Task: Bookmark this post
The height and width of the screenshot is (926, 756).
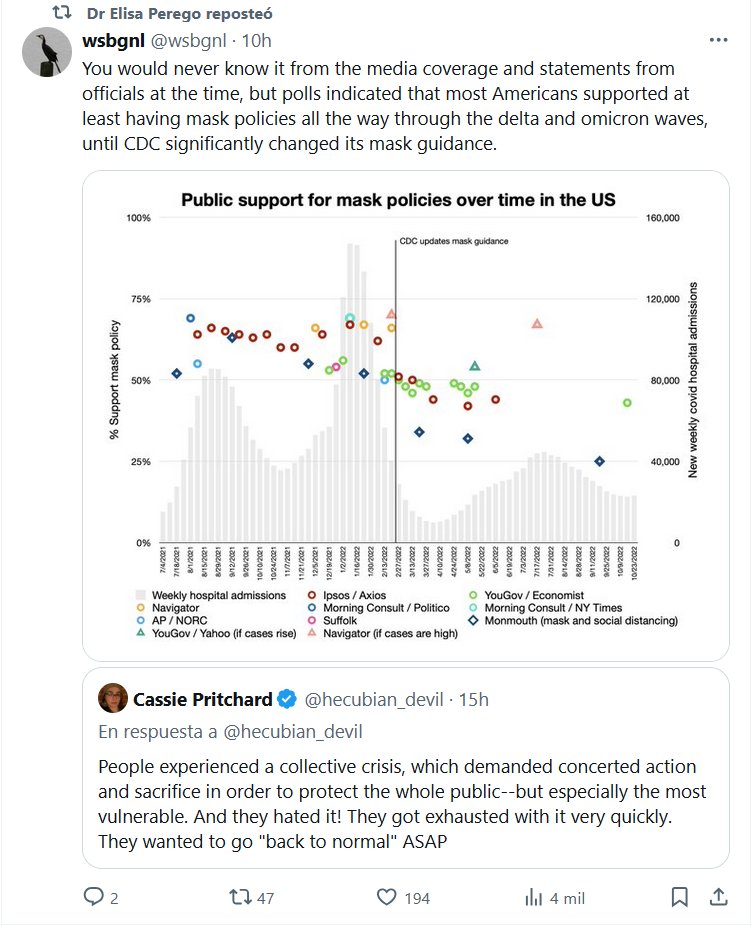Action: [x=679, y=897]
